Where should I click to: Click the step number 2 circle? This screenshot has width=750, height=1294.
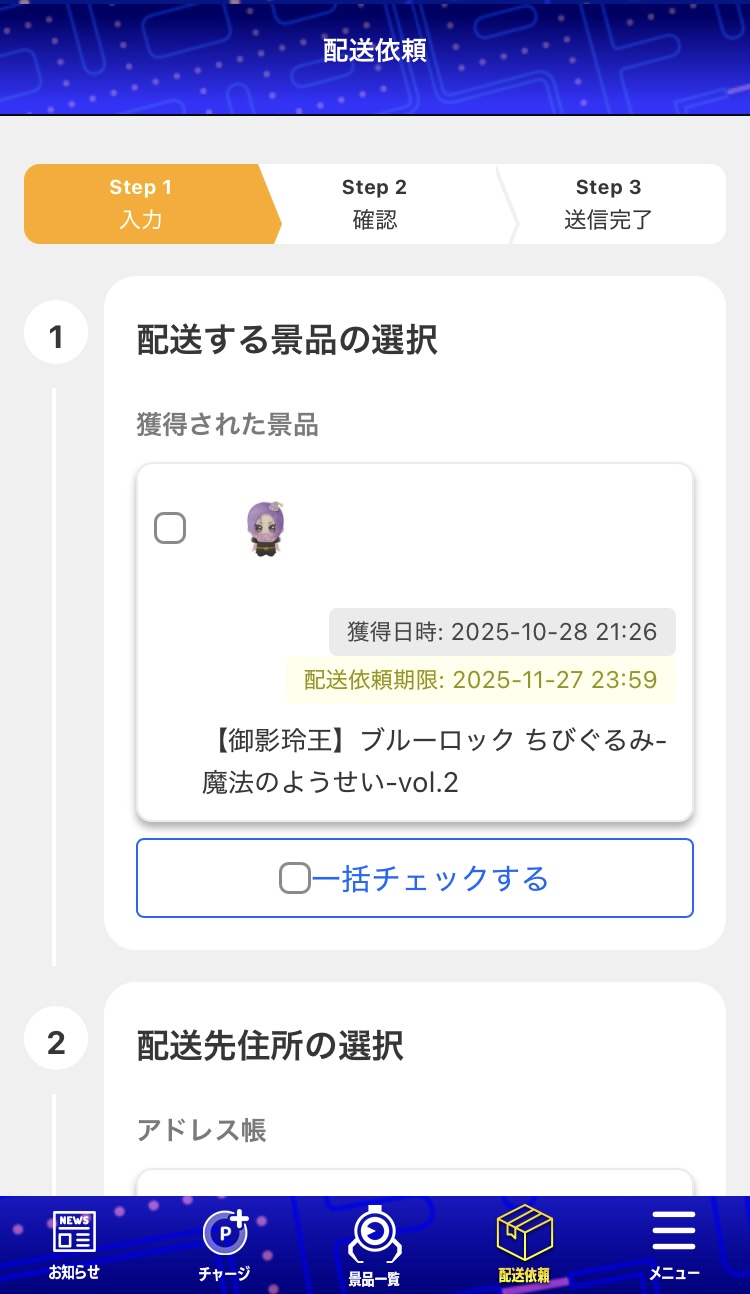[56, 1043]
